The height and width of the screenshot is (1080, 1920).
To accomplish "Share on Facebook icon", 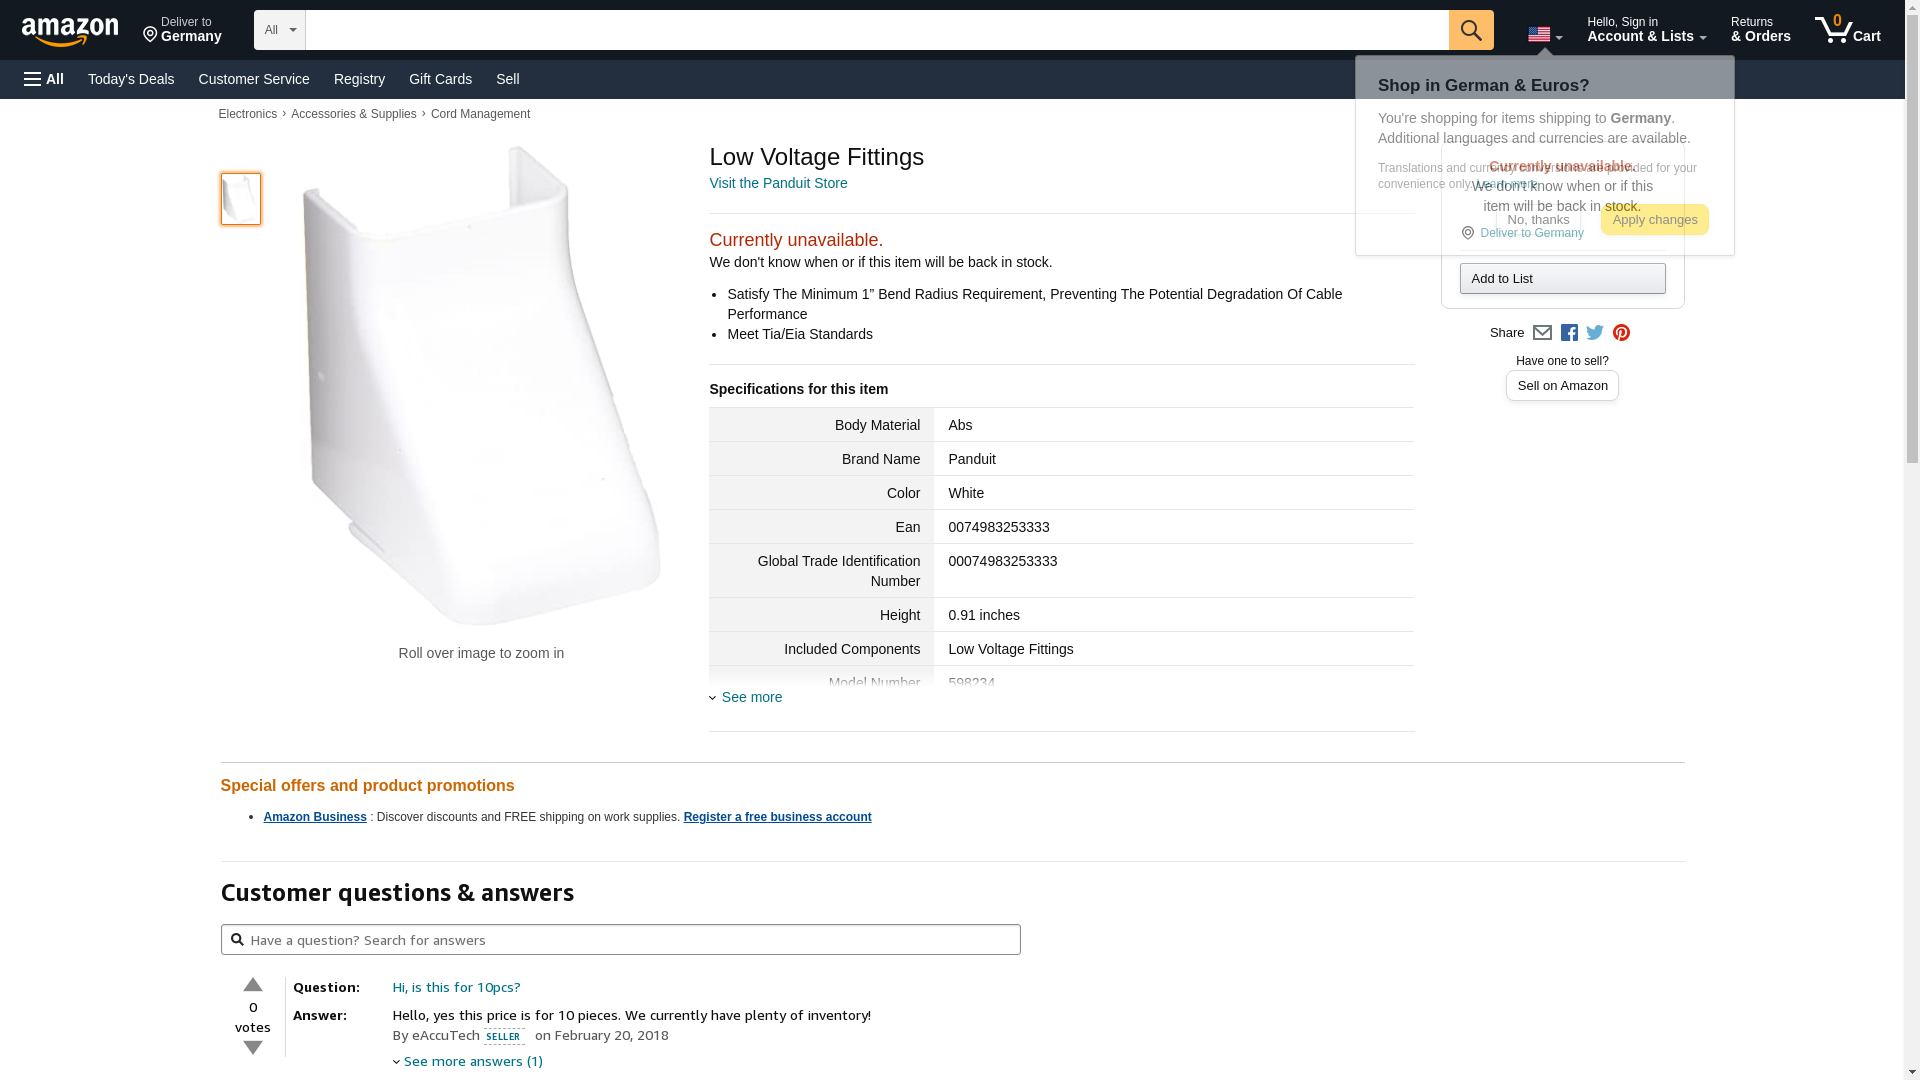I will click(x=1569, y=333).
